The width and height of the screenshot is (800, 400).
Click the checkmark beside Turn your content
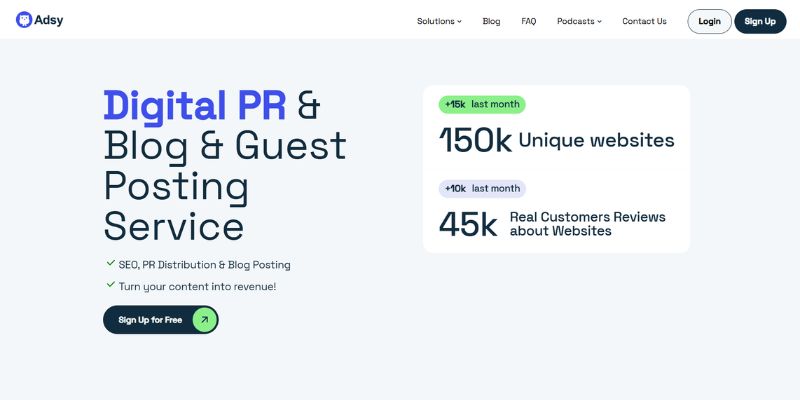[x=111, y=285]
